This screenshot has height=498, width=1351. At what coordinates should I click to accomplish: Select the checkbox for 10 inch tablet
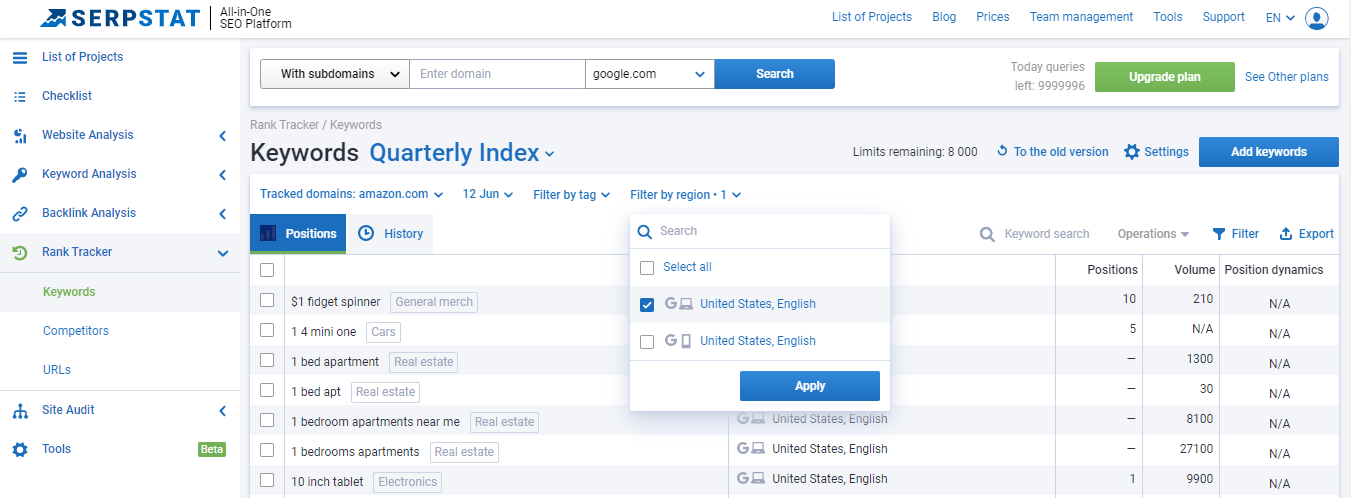click(267, 480)
